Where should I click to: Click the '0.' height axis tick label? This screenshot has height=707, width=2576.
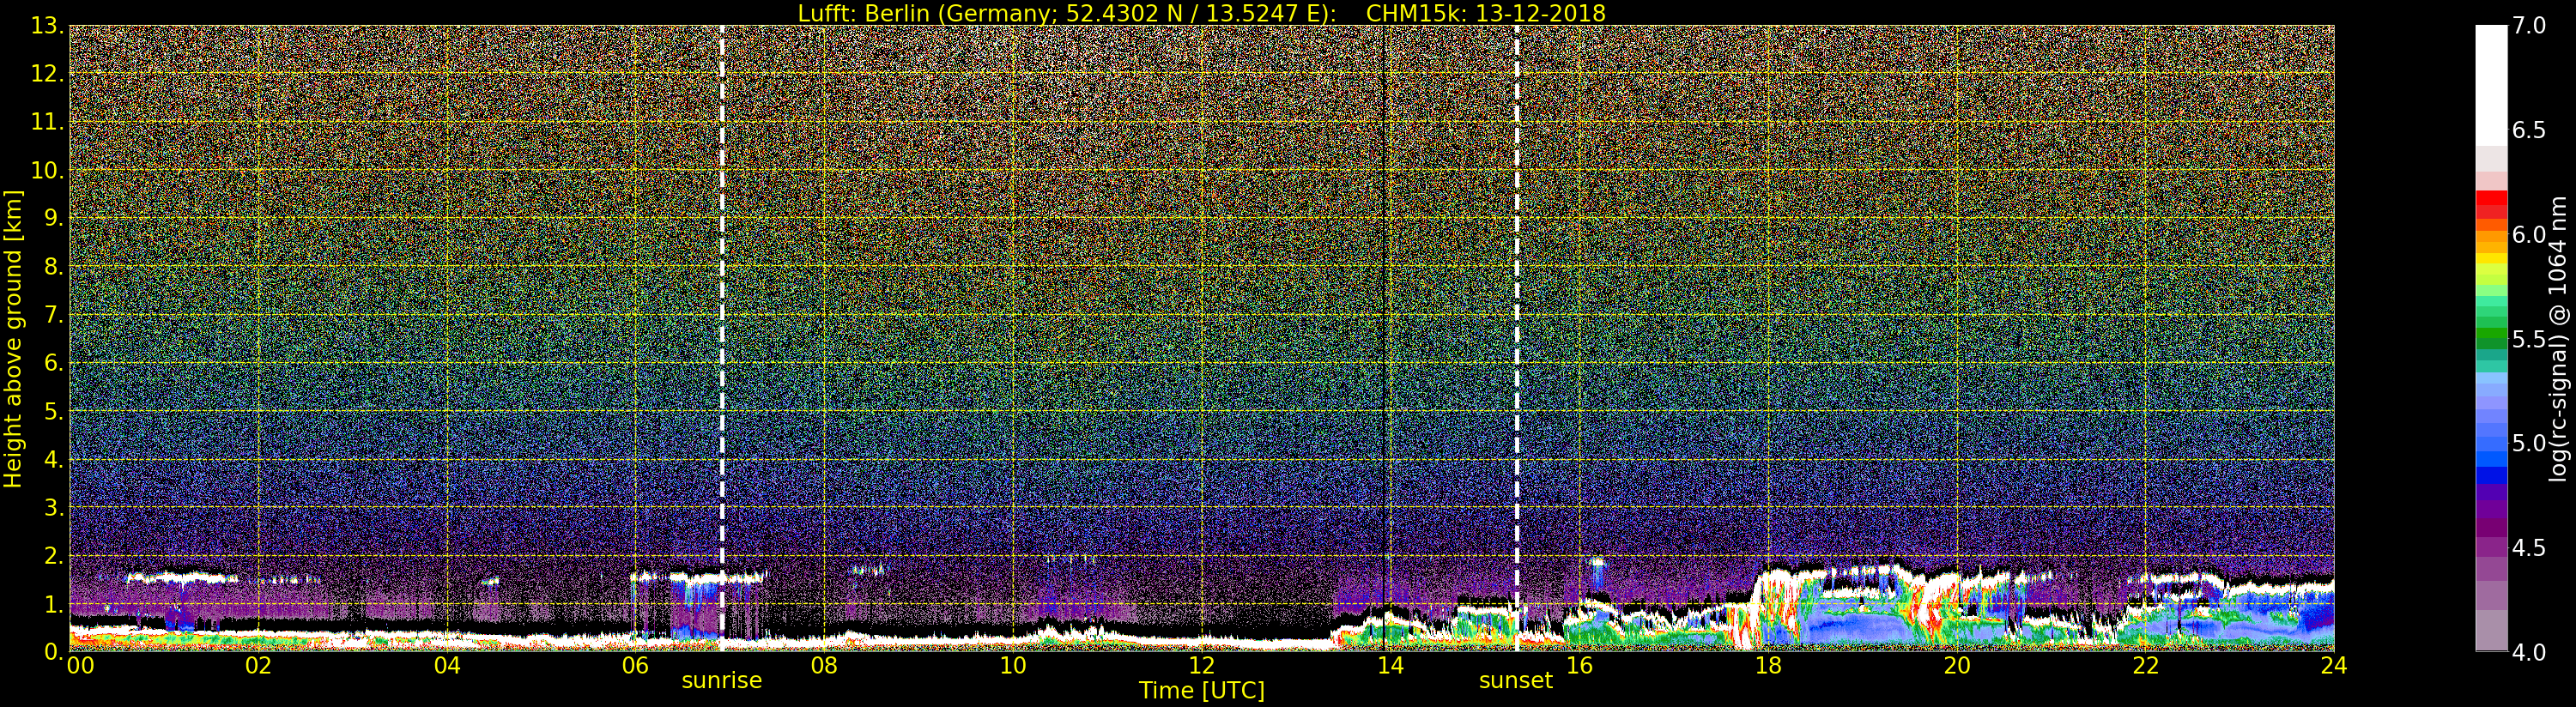click(x=54, y=651)
